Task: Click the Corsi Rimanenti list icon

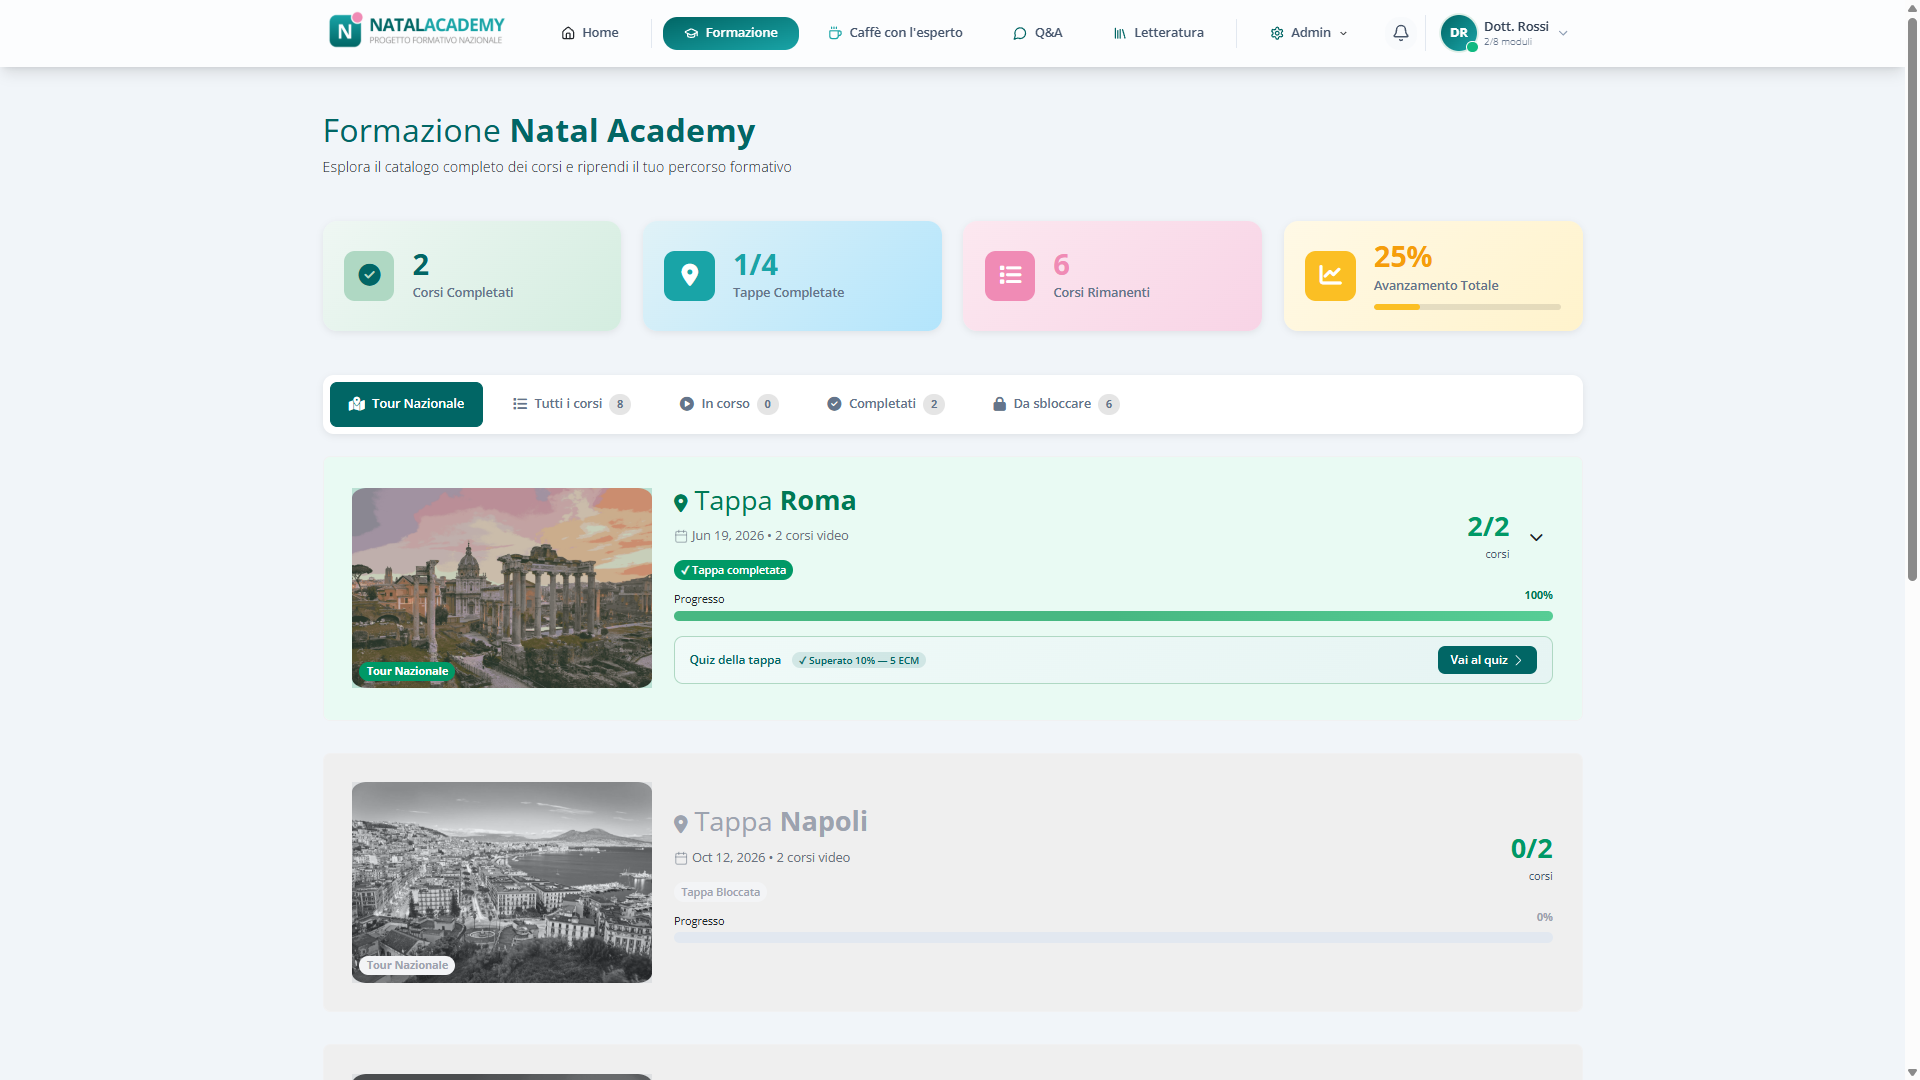Action: point(1010,275)
